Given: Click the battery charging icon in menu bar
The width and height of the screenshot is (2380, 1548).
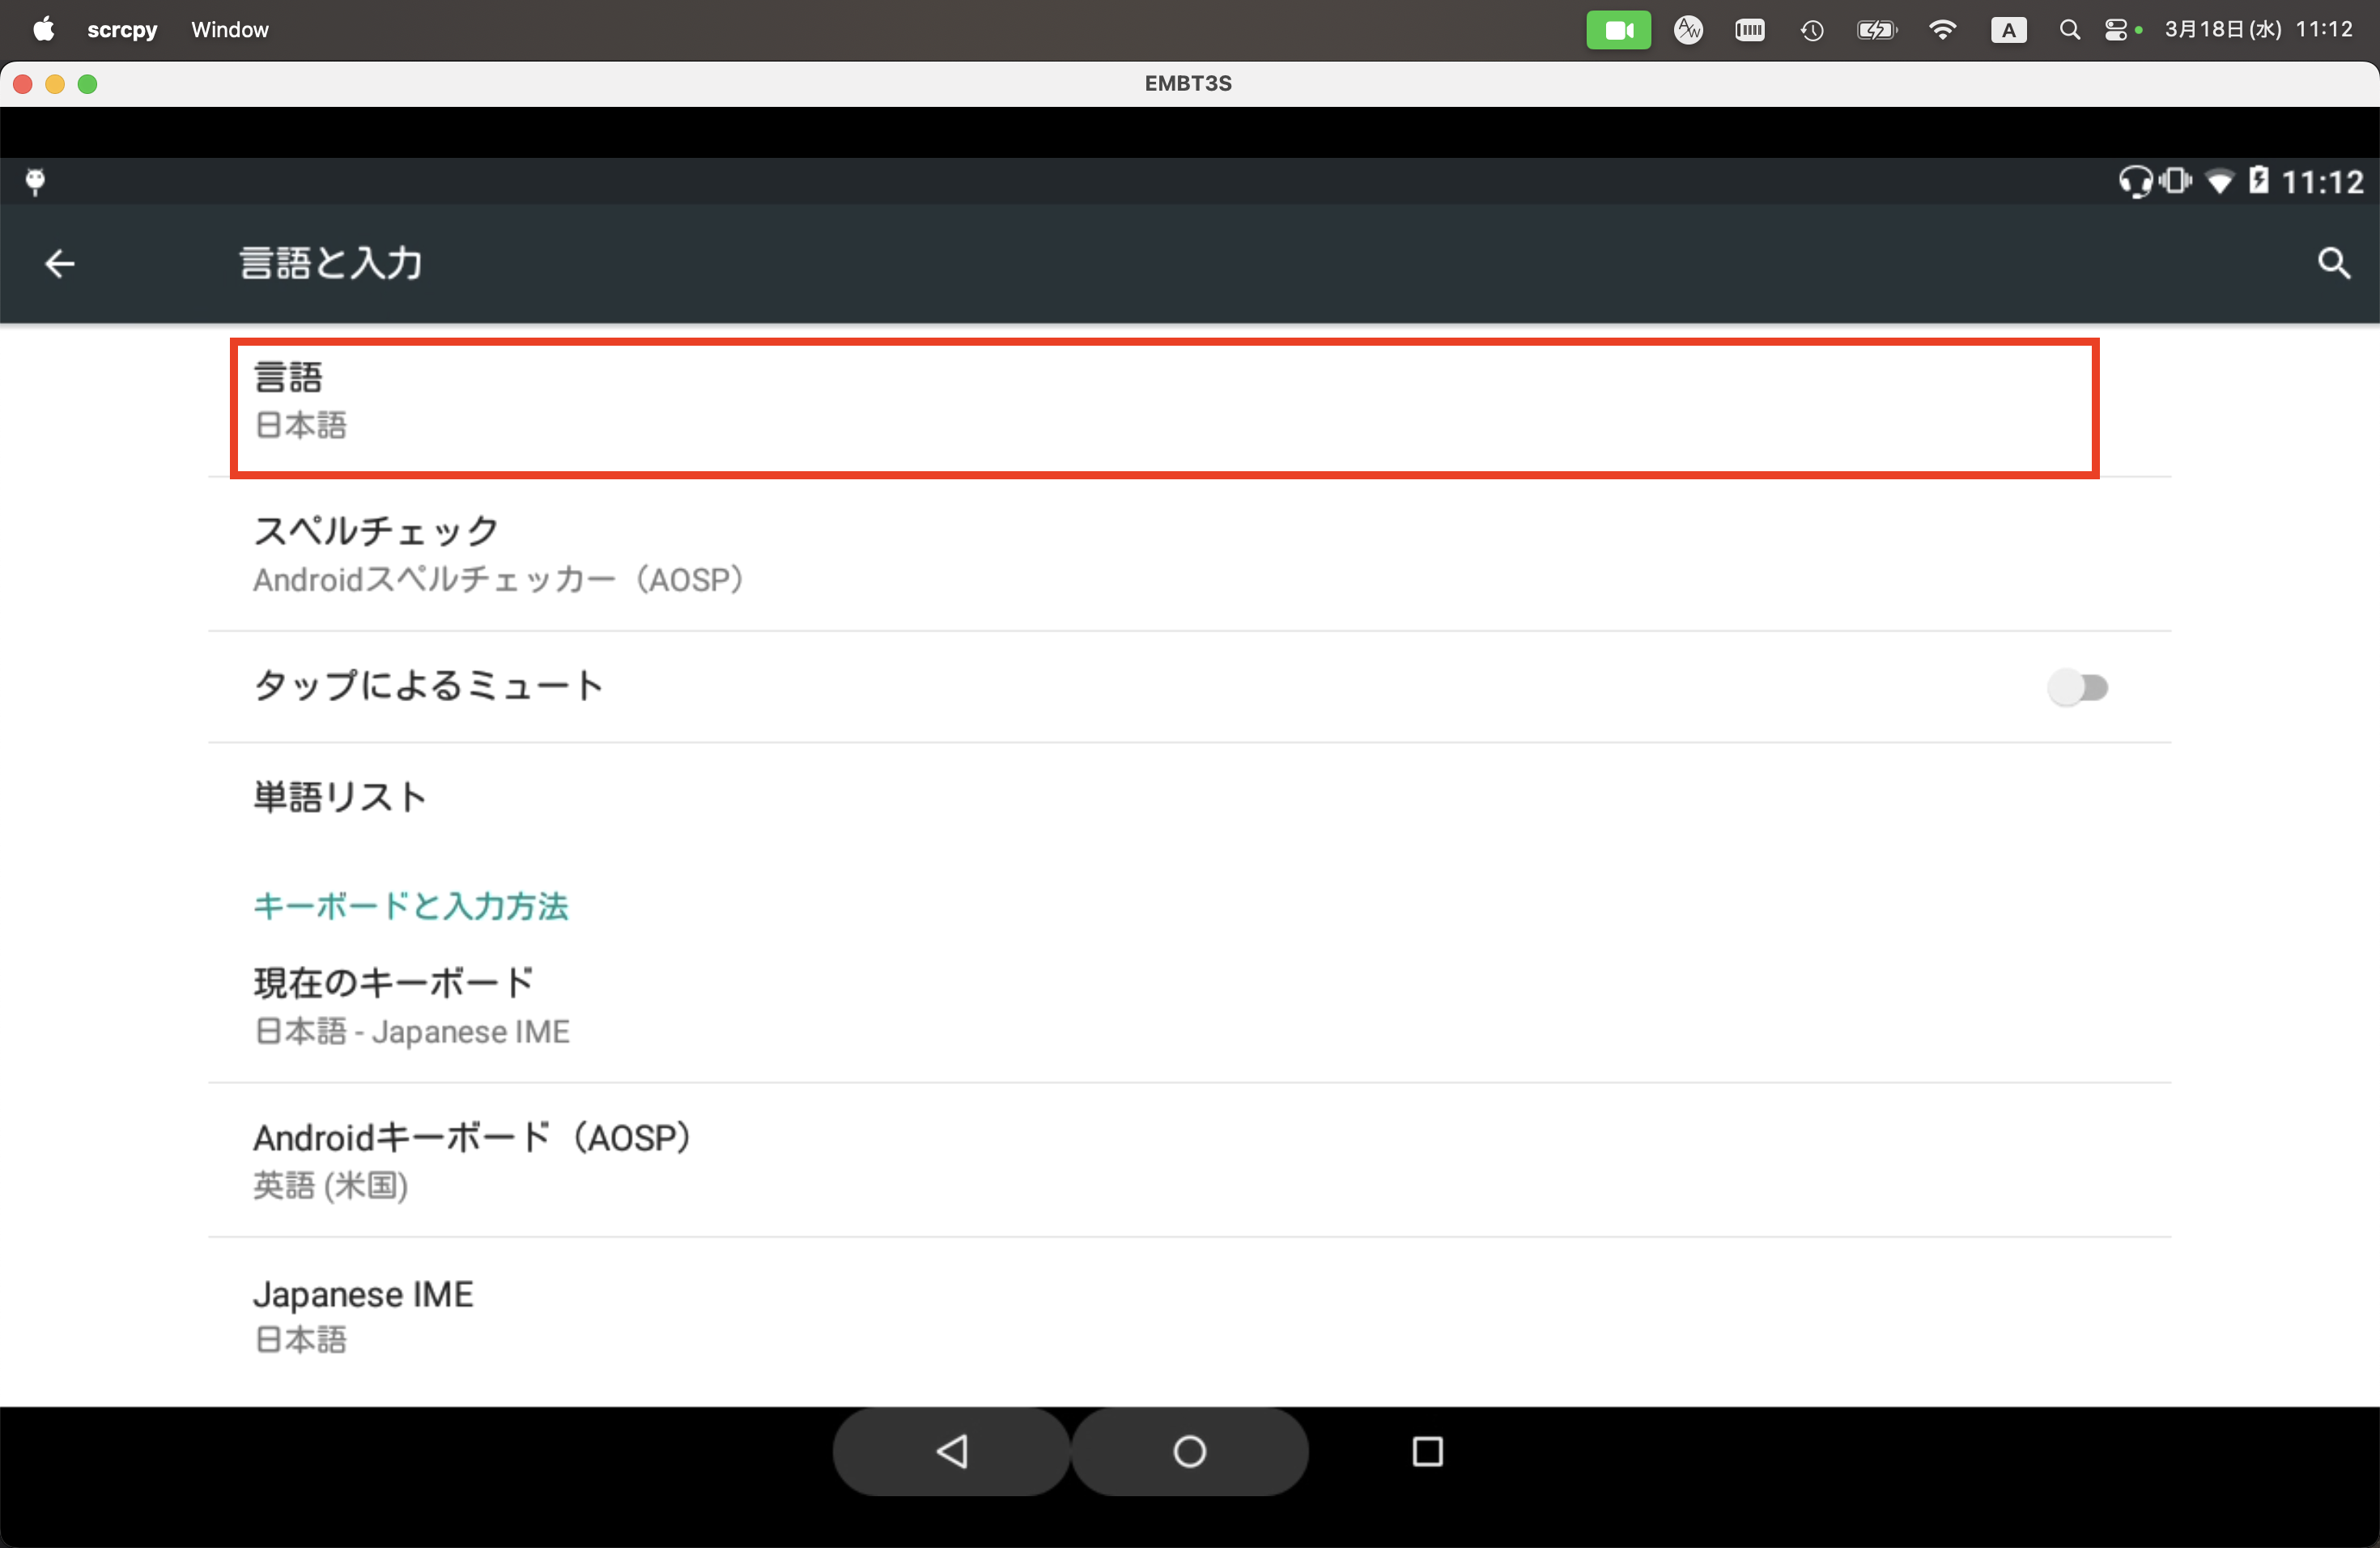Looking at the screenshot, I should click(x=1876, y=29).
